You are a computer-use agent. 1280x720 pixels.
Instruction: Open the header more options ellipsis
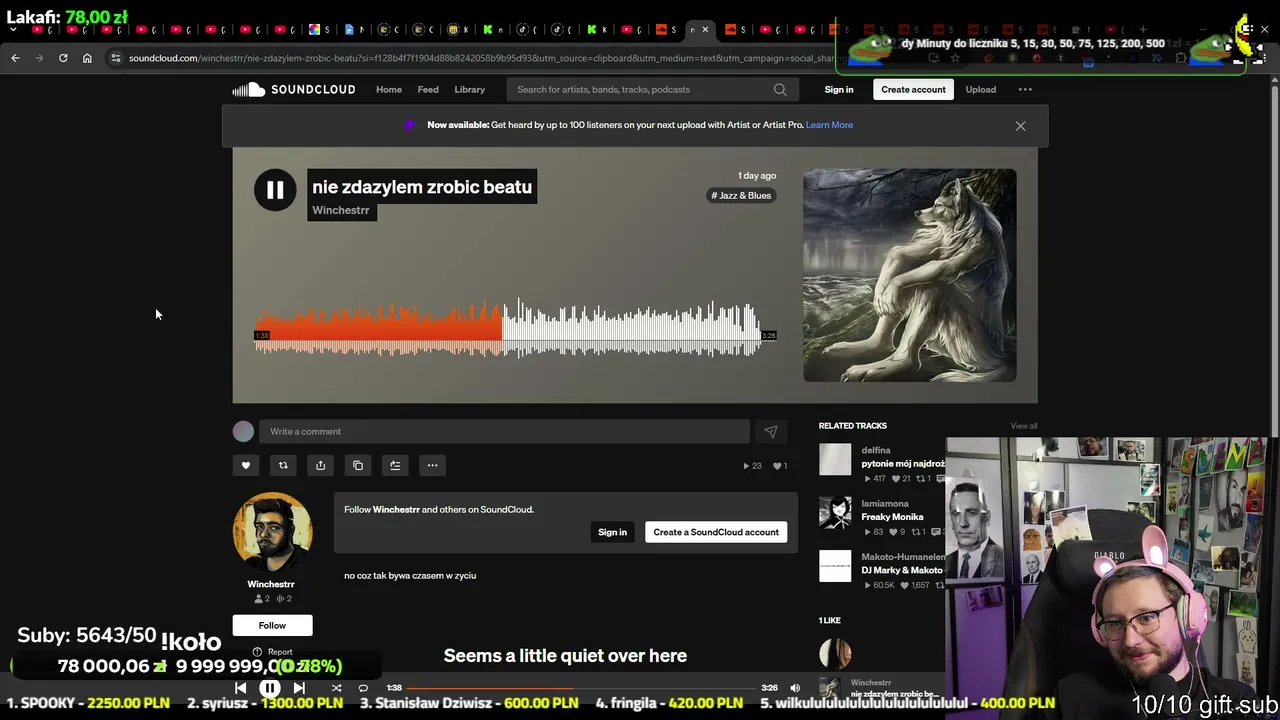[1025, 90]
